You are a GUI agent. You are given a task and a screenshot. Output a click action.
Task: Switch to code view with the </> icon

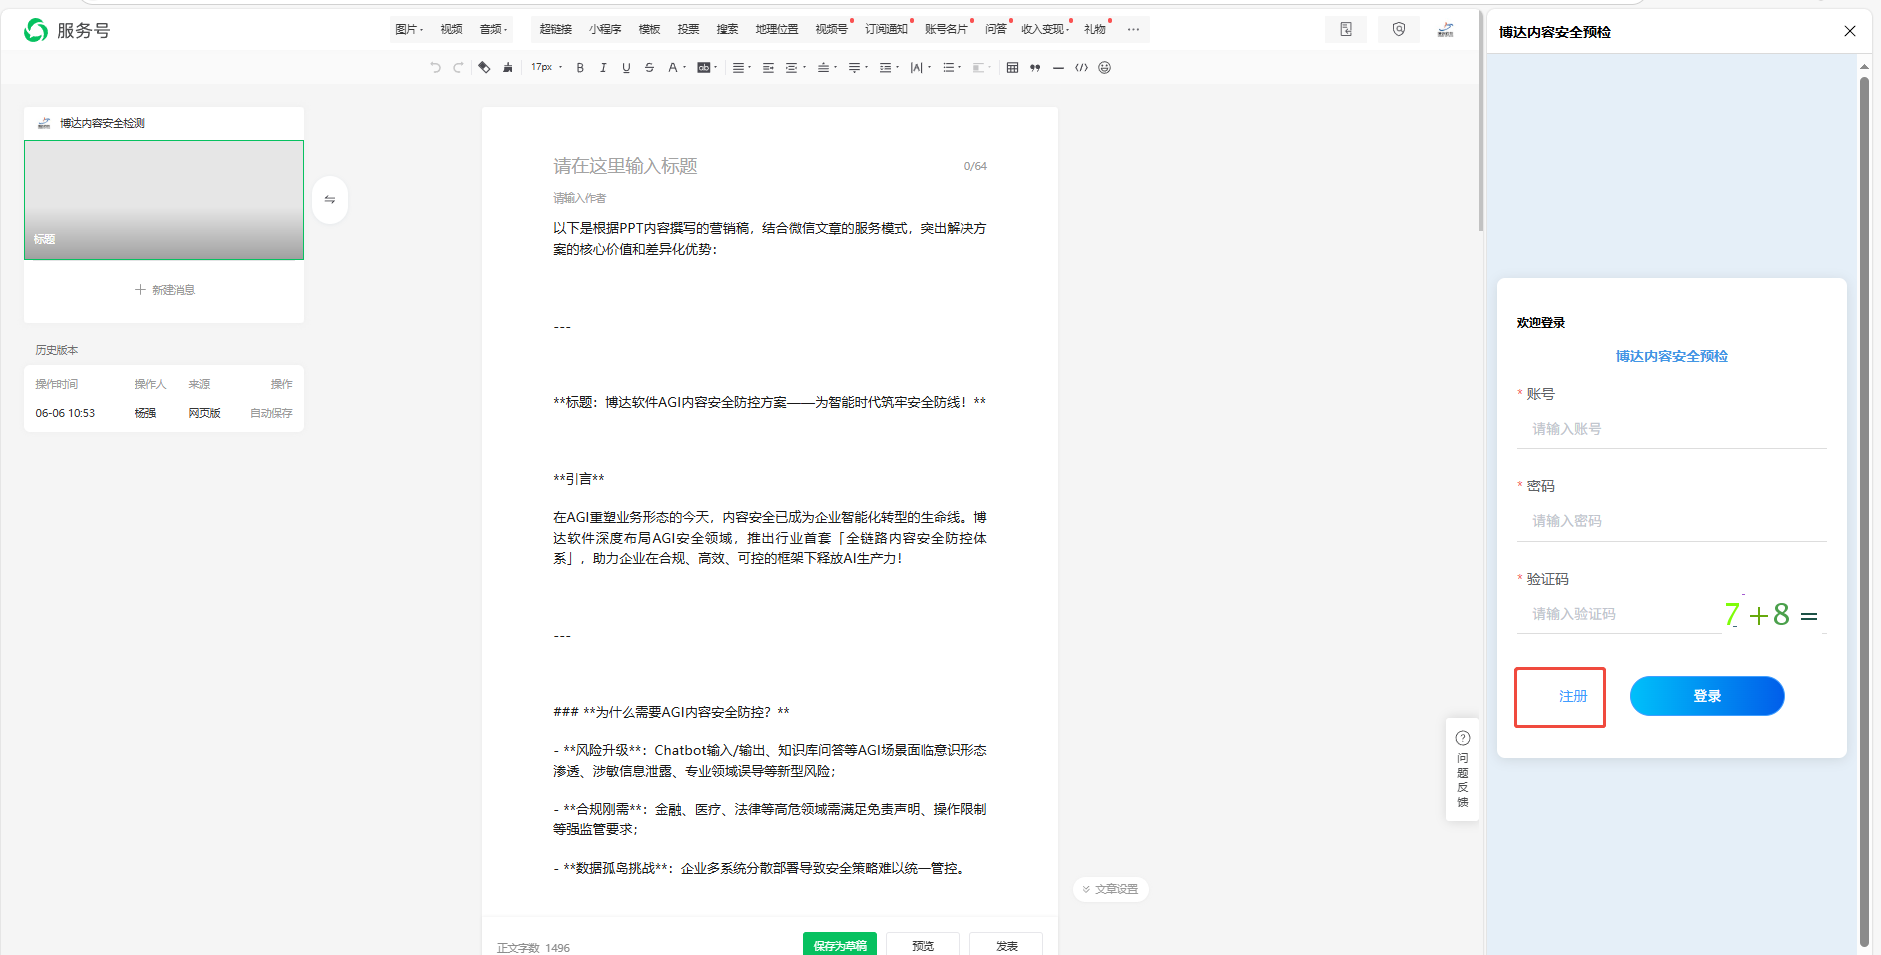[1082, 67]
